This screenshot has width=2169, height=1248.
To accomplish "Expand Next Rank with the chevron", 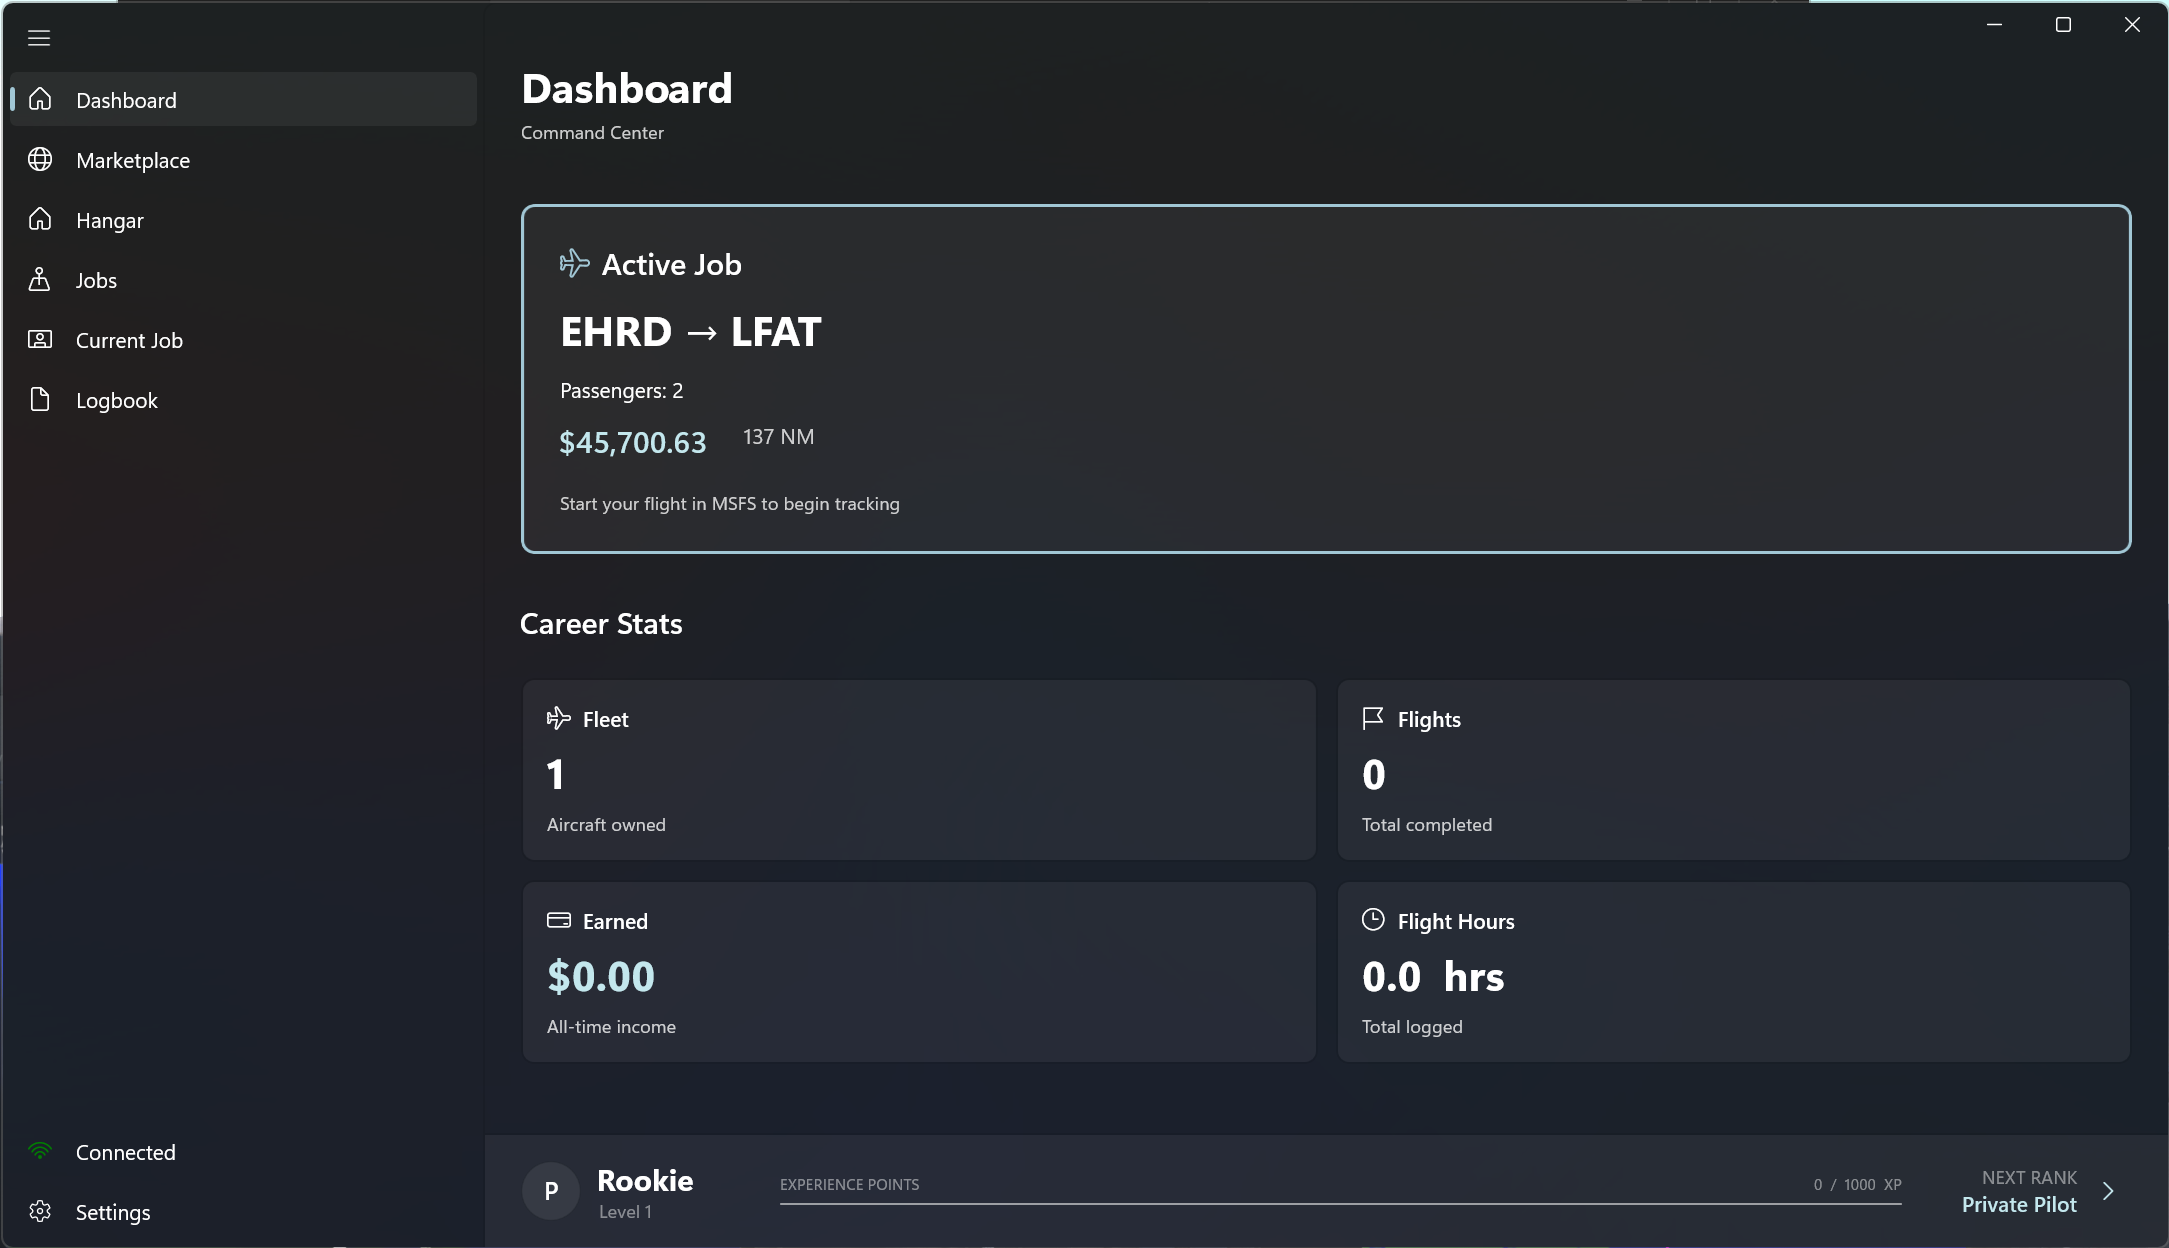I will tap(2110, 1190).
